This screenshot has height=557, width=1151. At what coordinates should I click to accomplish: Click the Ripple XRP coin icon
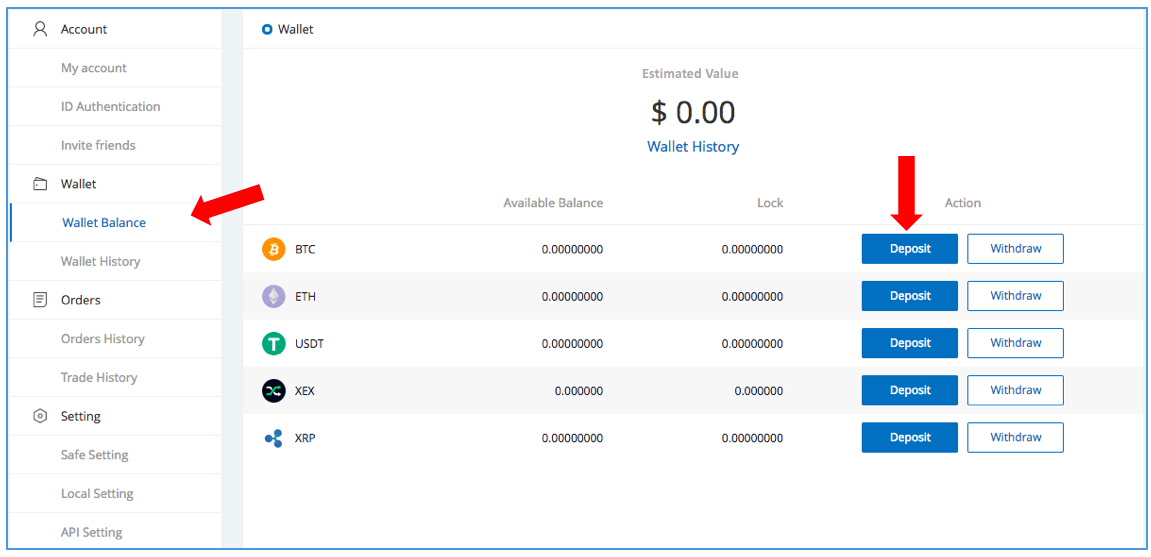[x=273, y=438]
